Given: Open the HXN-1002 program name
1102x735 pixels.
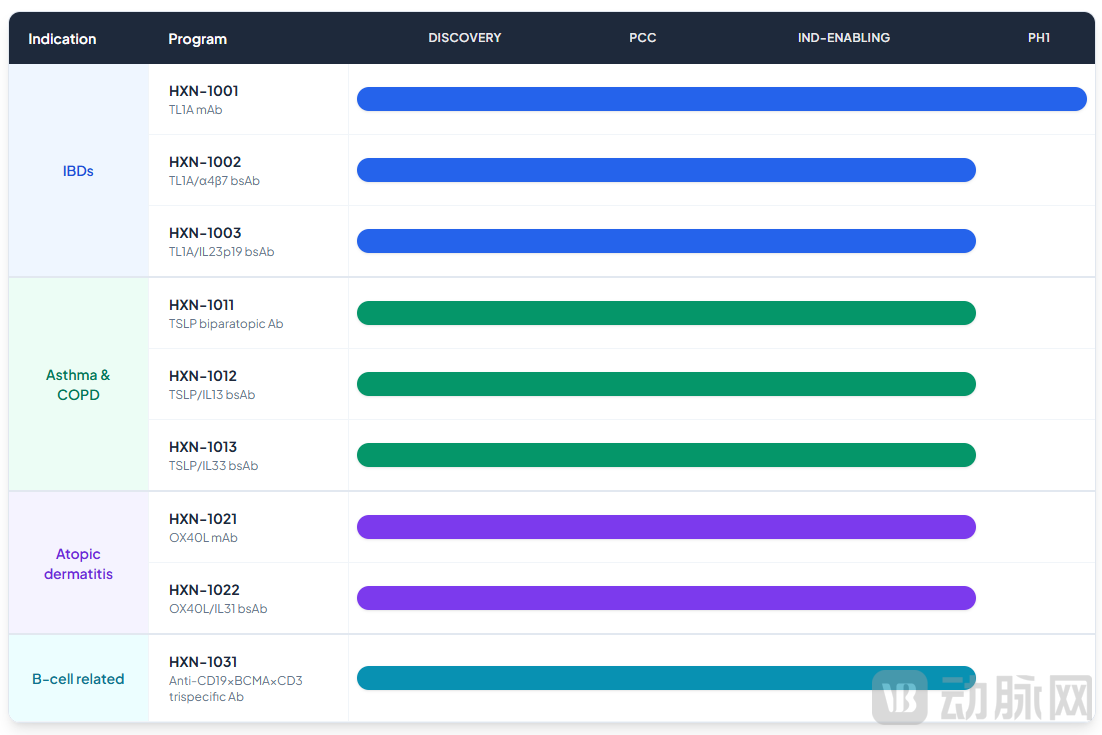Looking at the screenshot, I should point(204,162).
